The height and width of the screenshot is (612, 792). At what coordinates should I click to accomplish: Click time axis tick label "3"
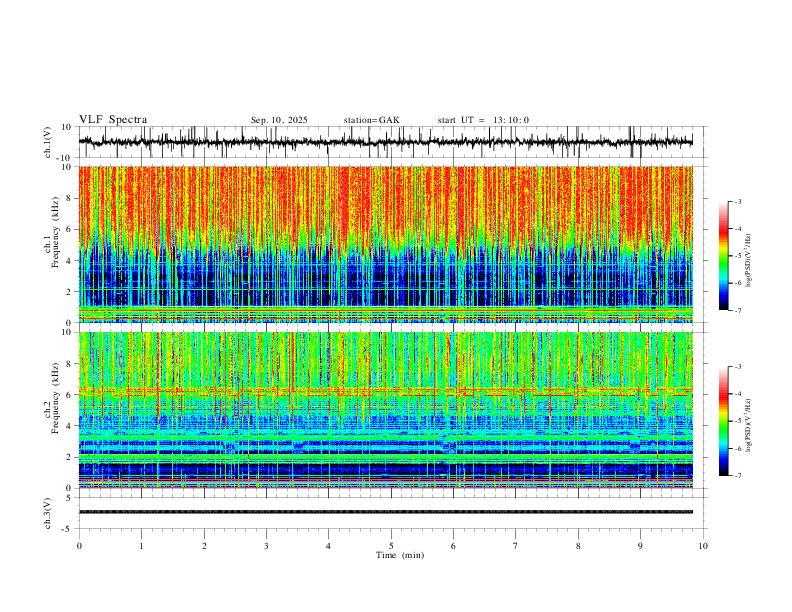coord(266,546)
